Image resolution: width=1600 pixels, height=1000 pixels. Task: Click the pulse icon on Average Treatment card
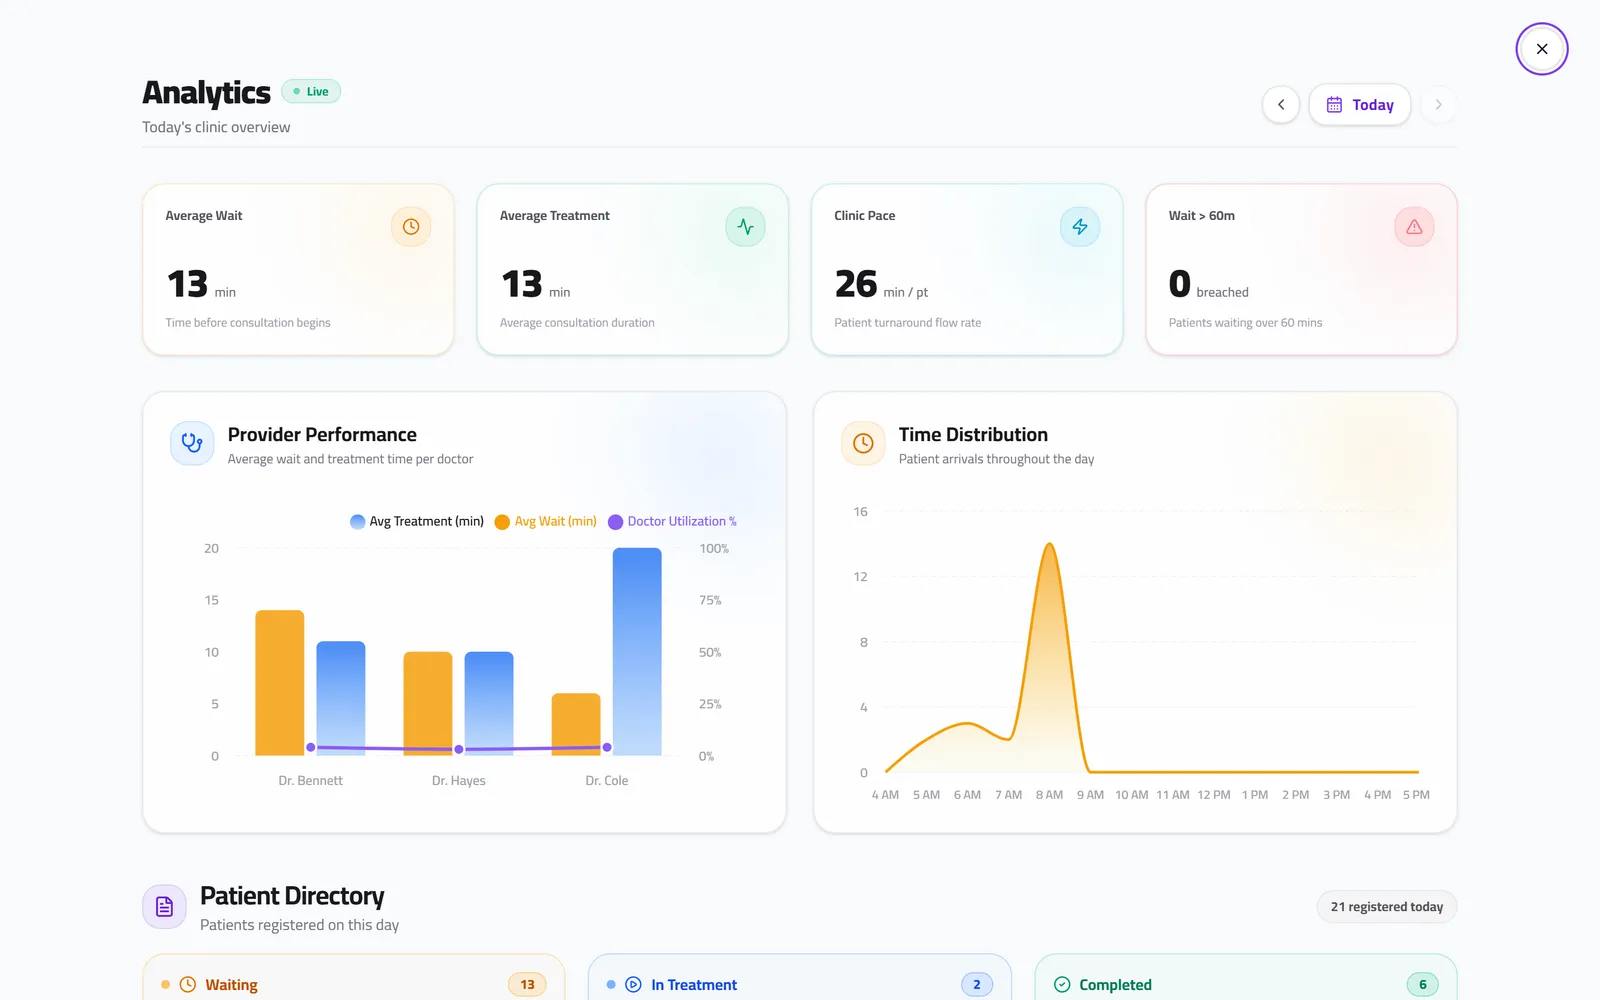[x=745, y=227]
